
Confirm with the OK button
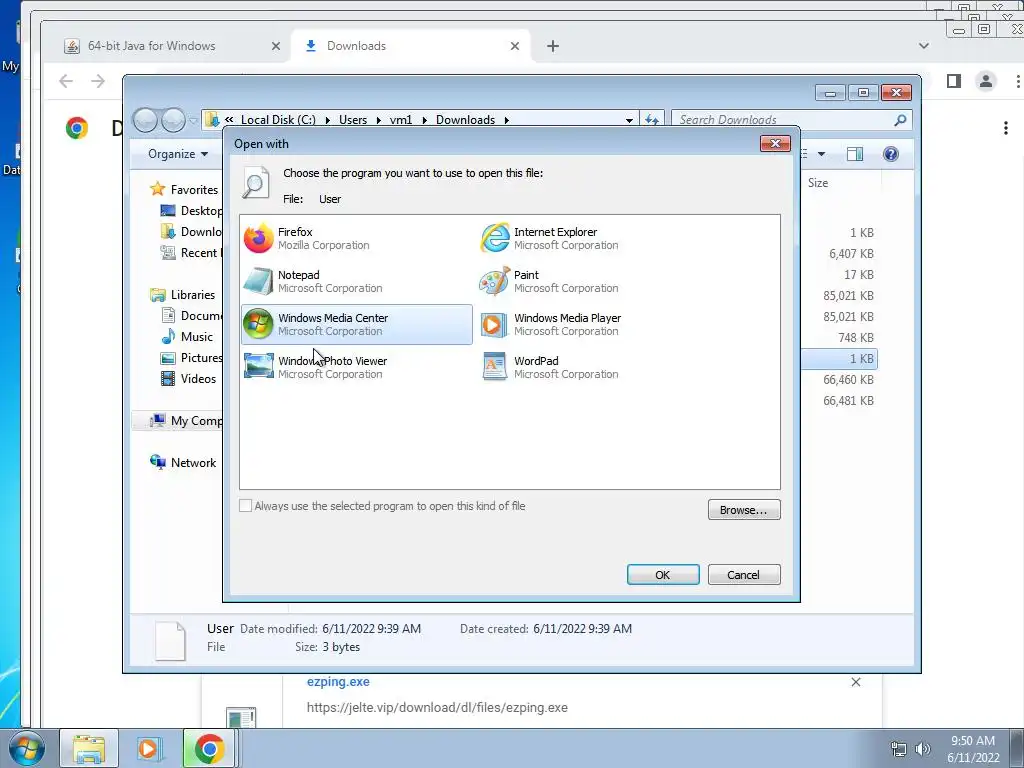(x=663, y=575)
